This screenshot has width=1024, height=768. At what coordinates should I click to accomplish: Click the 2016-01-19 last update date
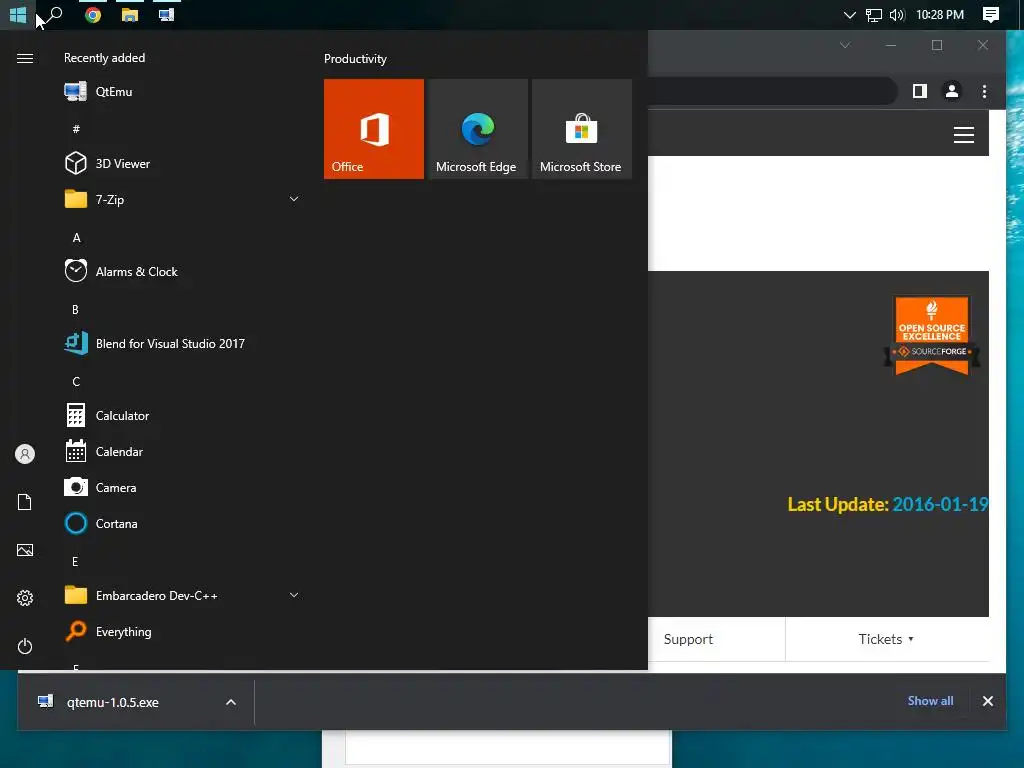tap(940, 504)
